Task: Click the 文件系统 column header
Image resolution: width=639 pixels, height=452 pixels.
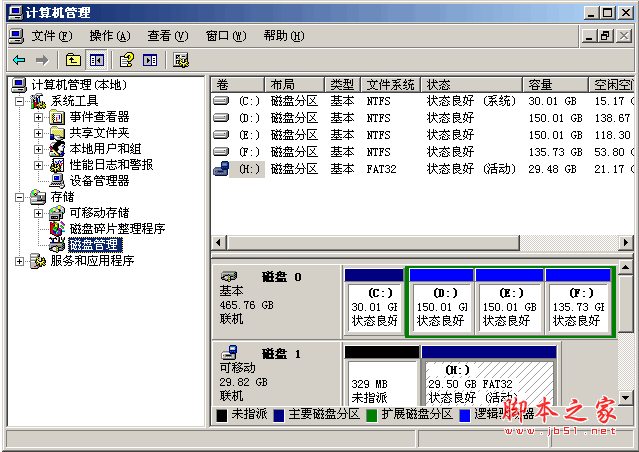Action: (390, 85)
